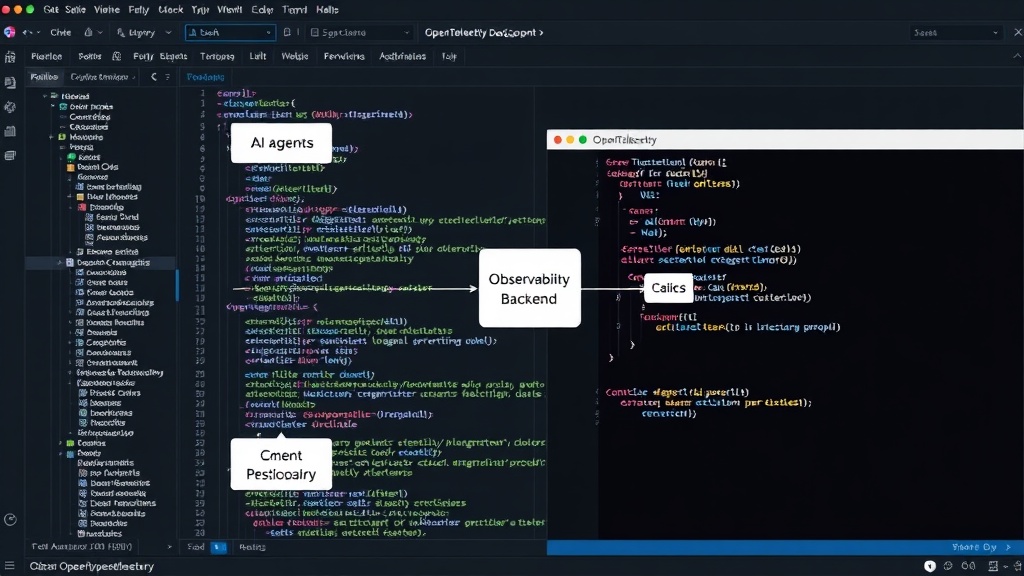Click the layout icon in bottom-right status
This screenshot has height=576, width=1024.
tap(993, 566)
